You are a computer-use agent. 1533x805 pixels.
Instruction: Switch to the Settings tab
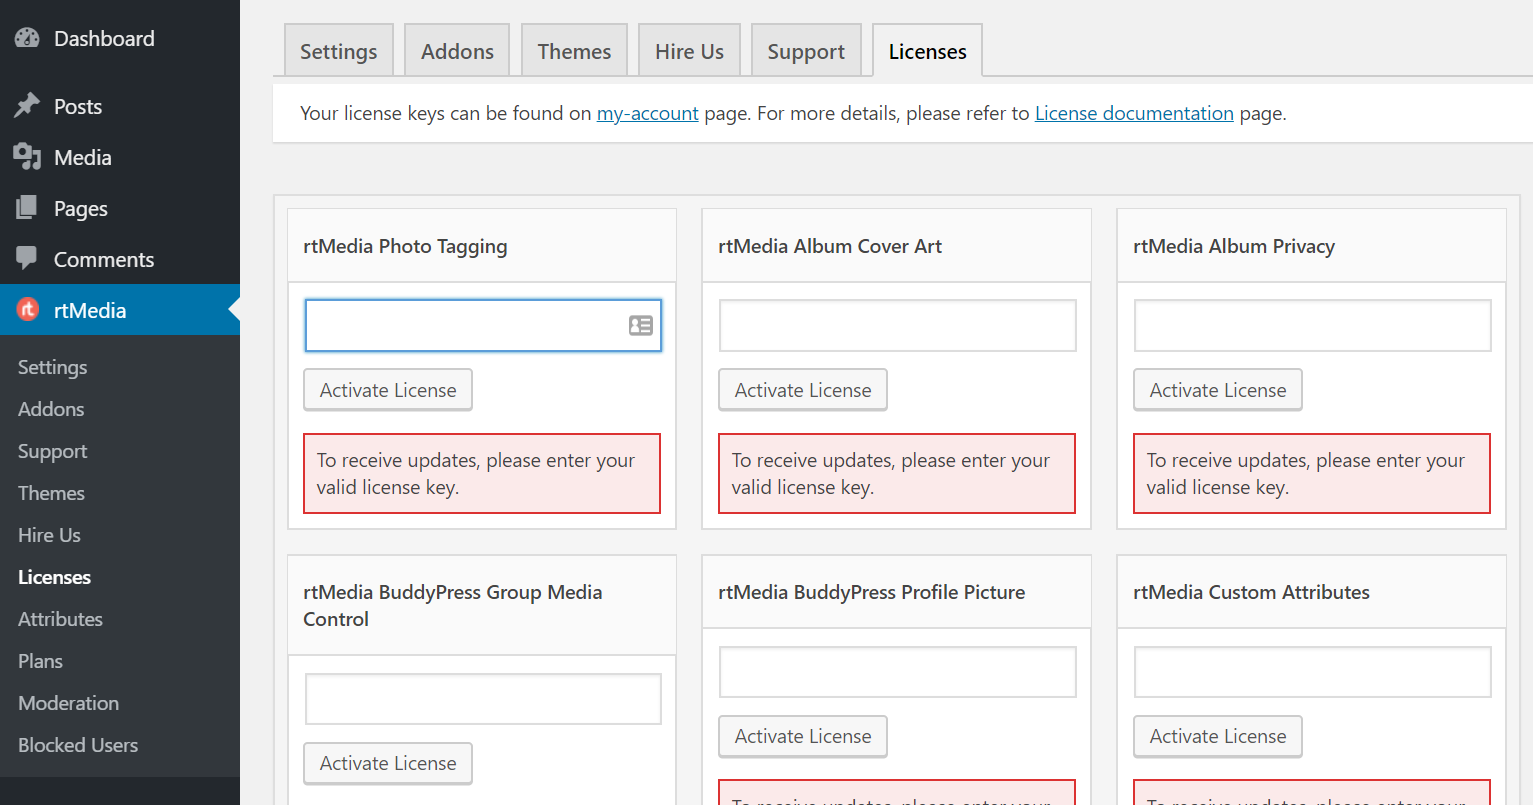point(338,49)
